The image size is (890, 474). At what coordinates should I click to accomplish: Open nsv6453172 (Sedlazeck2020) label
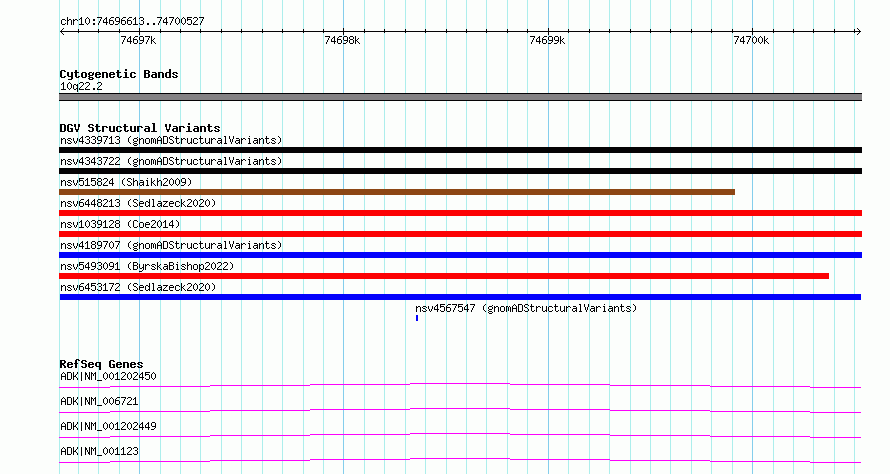[138, 287]
